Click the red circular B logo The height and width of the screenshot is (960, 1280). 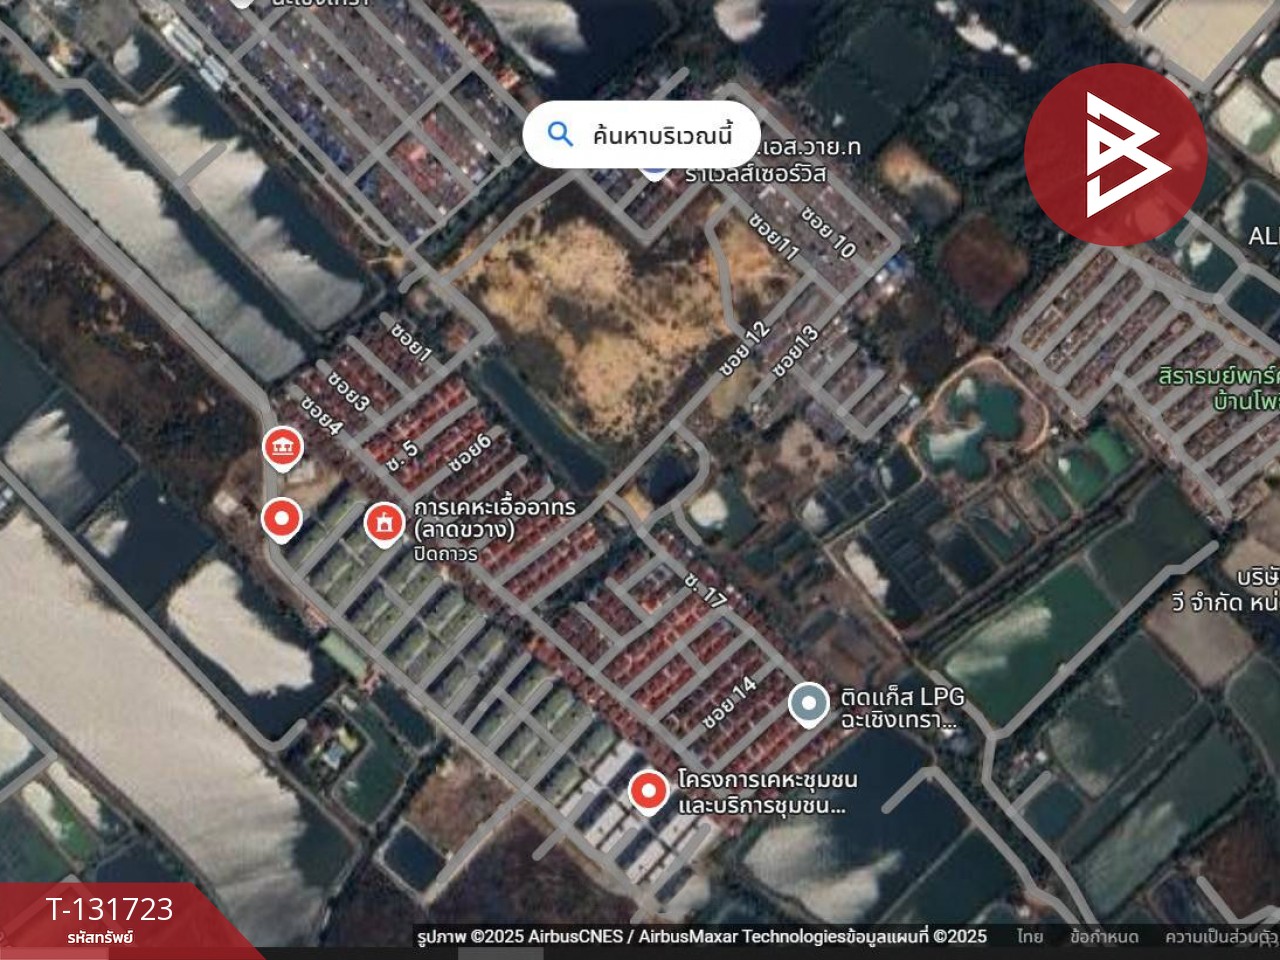[x=1115, y=155]
